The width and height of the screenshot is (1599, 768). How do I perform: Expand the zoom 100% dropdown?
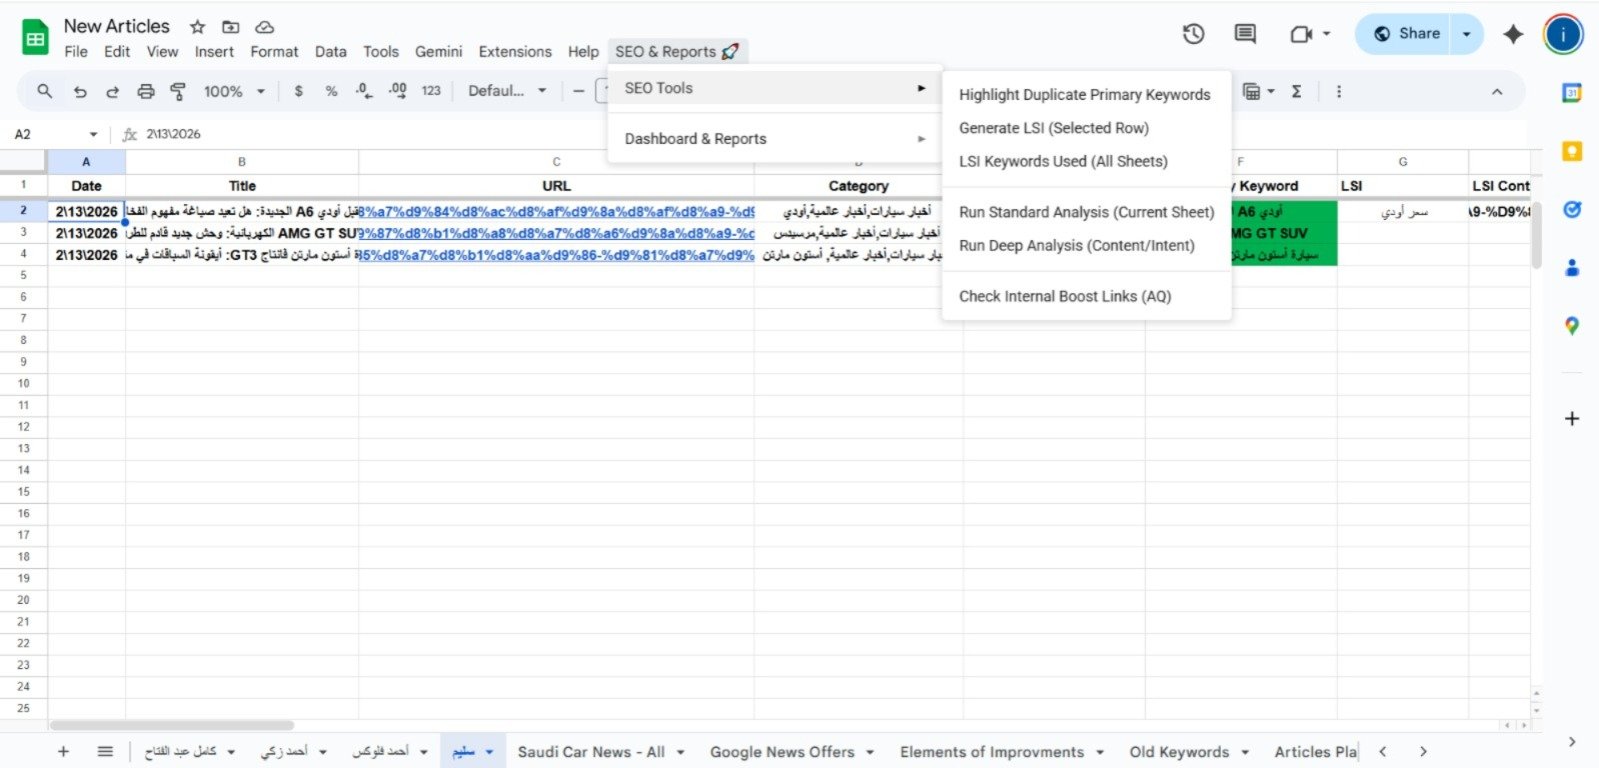pyautogui.click(x=234, y=91)
